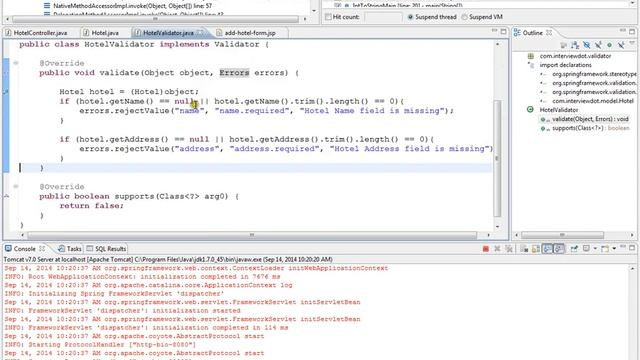Close the Console view tab
Viewport: 640px width, 360px height.
(x=42, y=249)
